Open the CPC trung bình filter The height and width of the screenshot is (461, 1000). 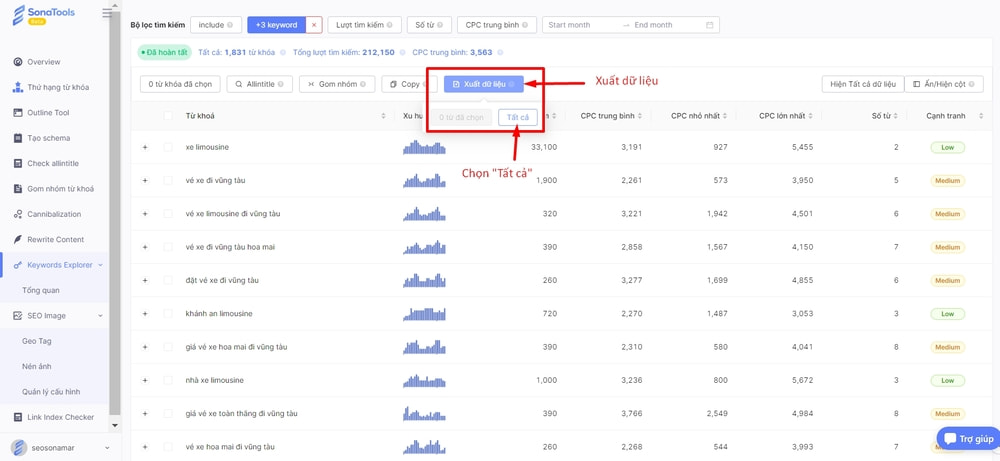tap(497, 25)
